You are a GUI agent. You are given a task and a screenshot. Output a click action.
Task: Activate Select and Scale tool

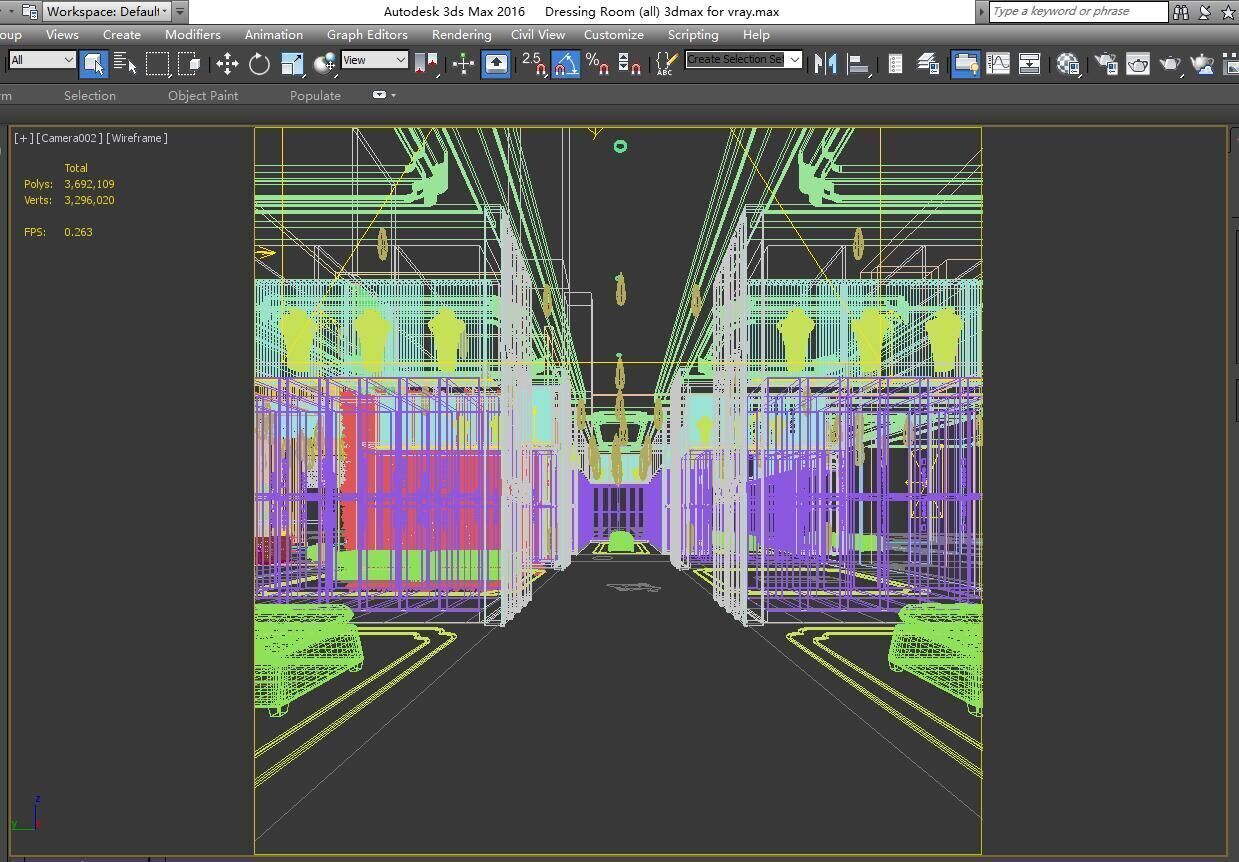click(x=292, y=64)
